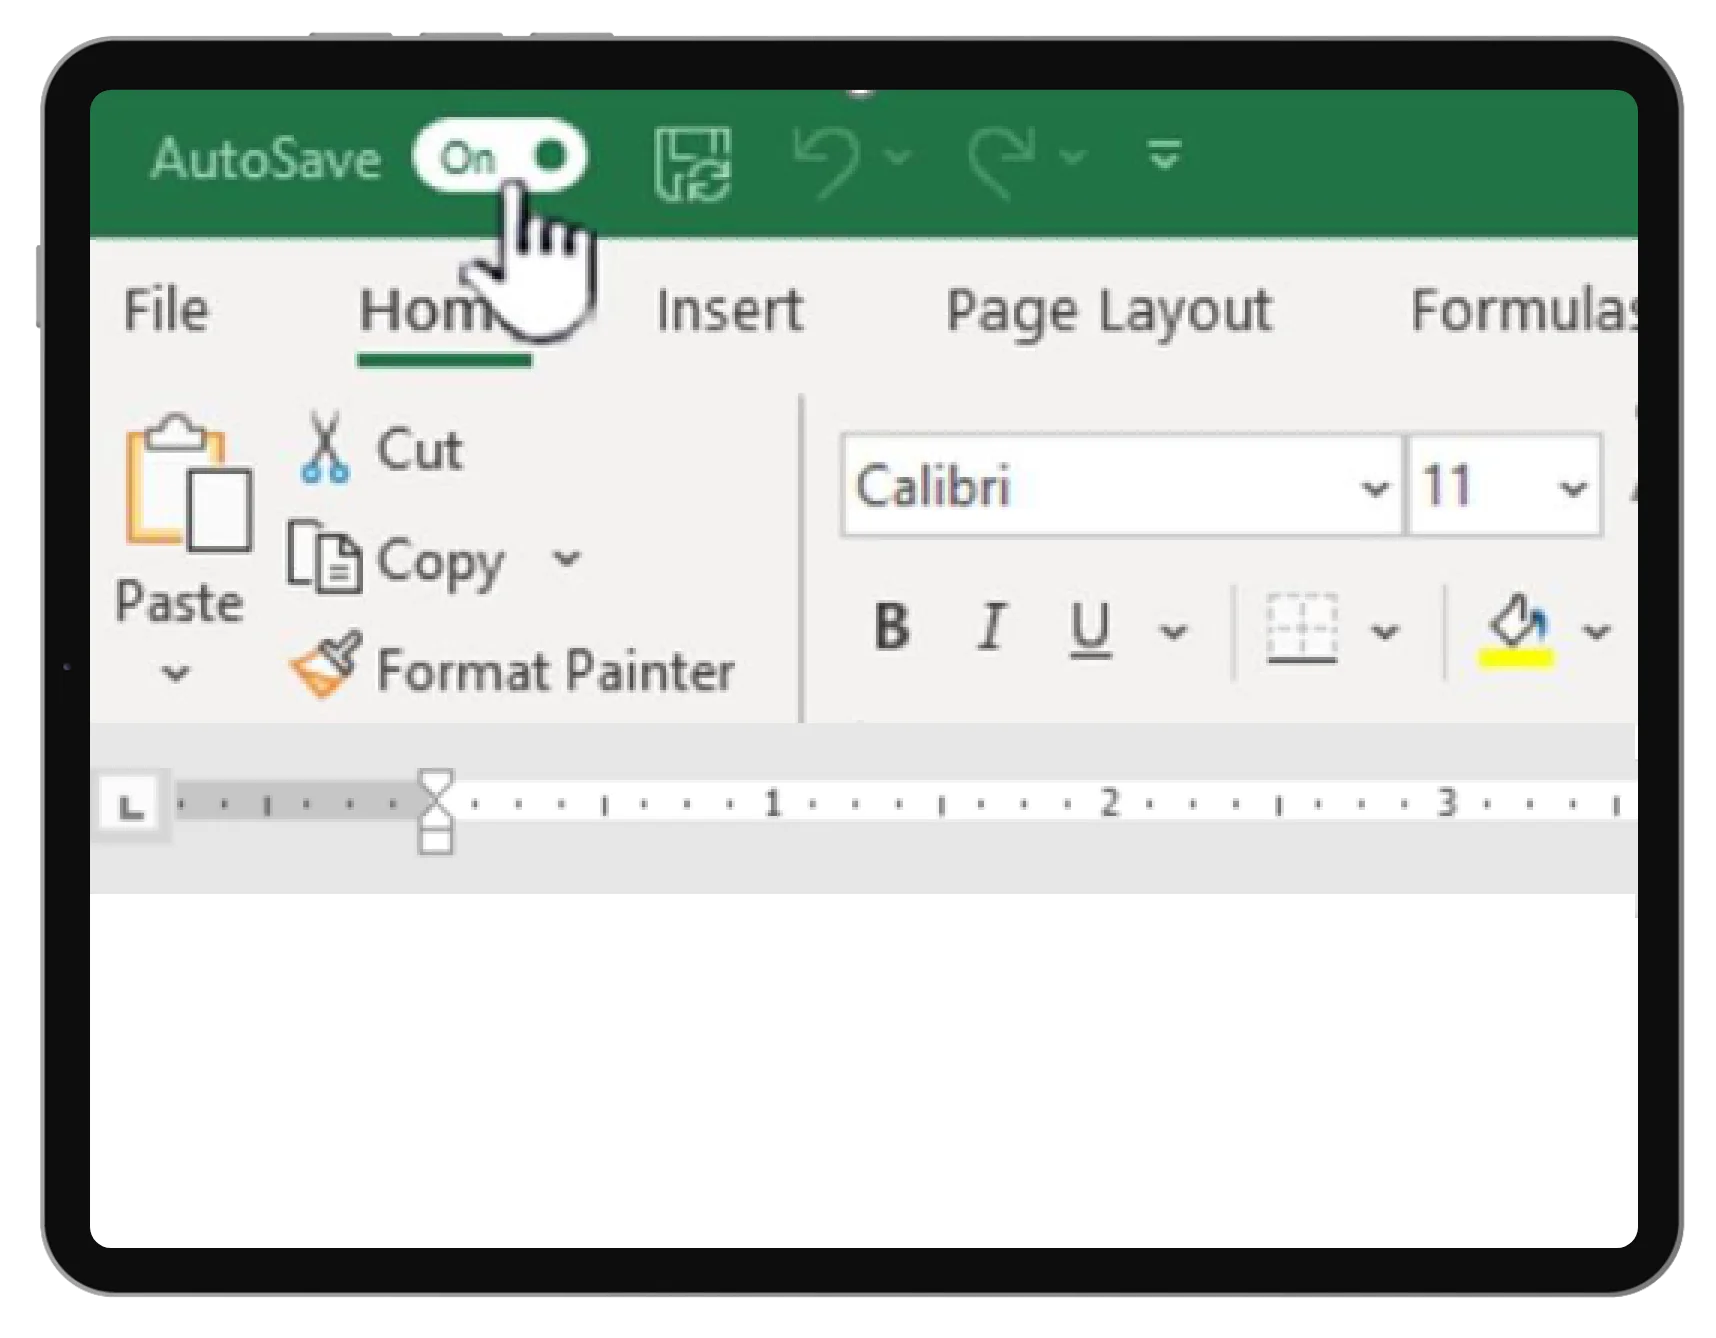Open the File menu tab
This screenshot has width=1716, height=1338.
tap(166, 310)
